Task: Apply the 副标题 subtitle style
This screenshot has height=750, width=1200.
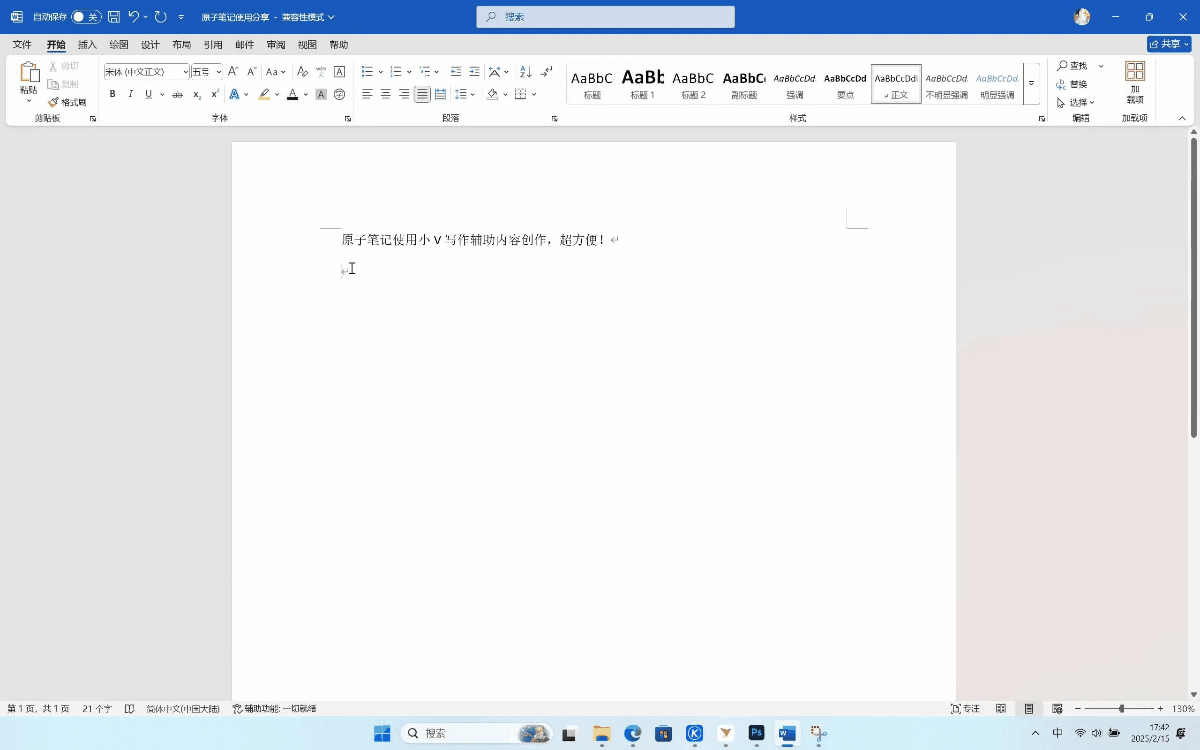Action: coord(743,83)
